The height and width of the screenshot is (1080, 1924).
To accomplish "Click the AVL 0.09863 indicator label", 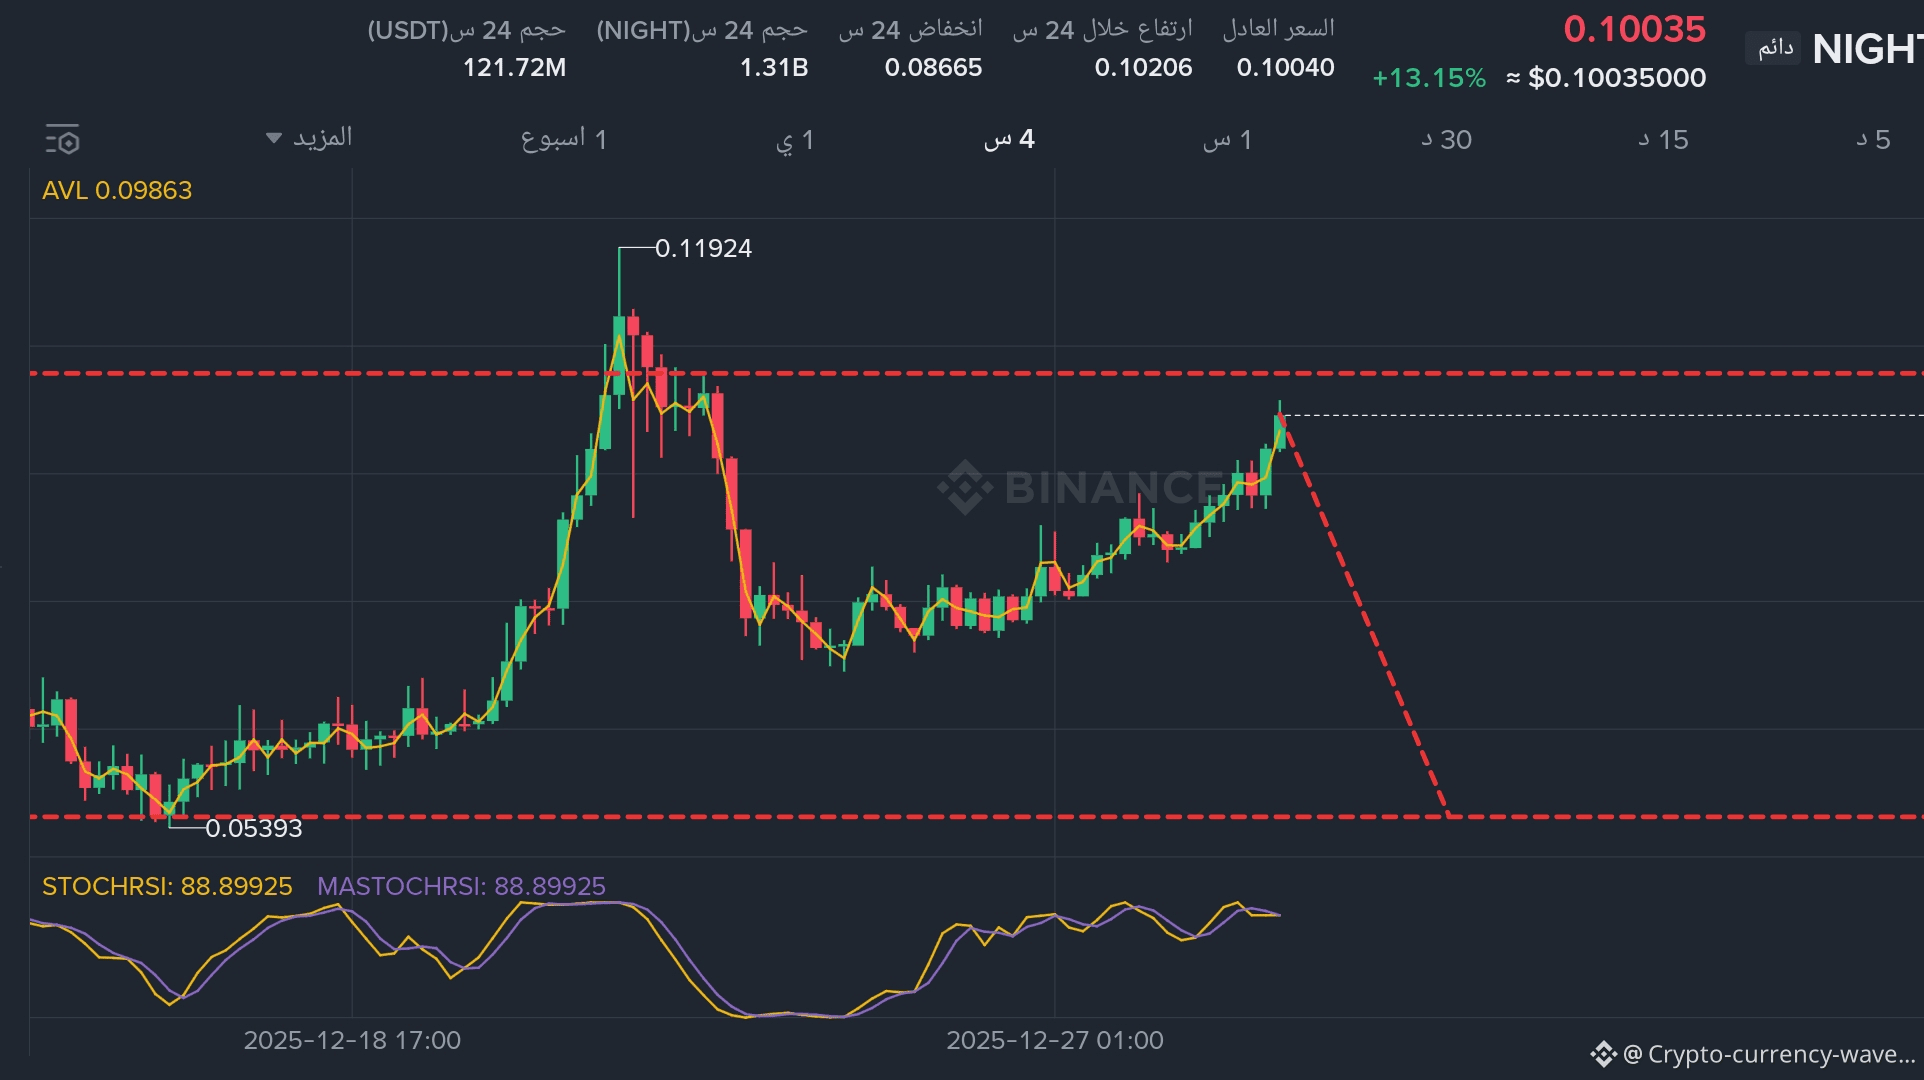I will (117, 190).
